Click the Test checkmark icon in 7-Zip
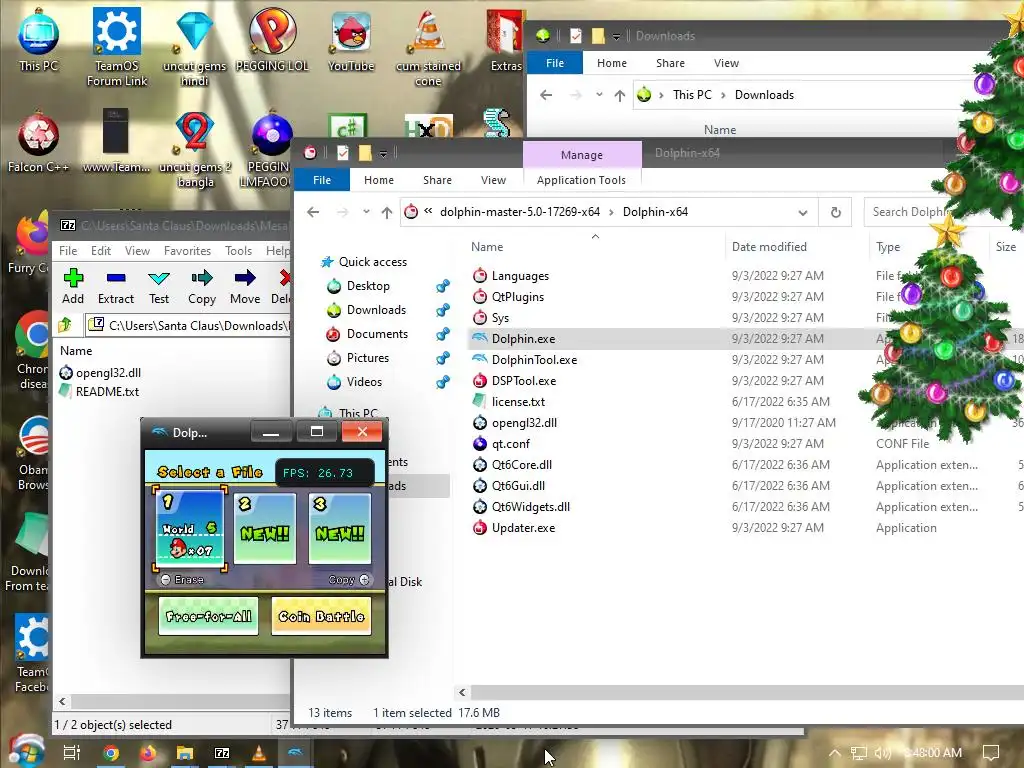This screenshot has width=1024, height=768. tap(159, 278)
